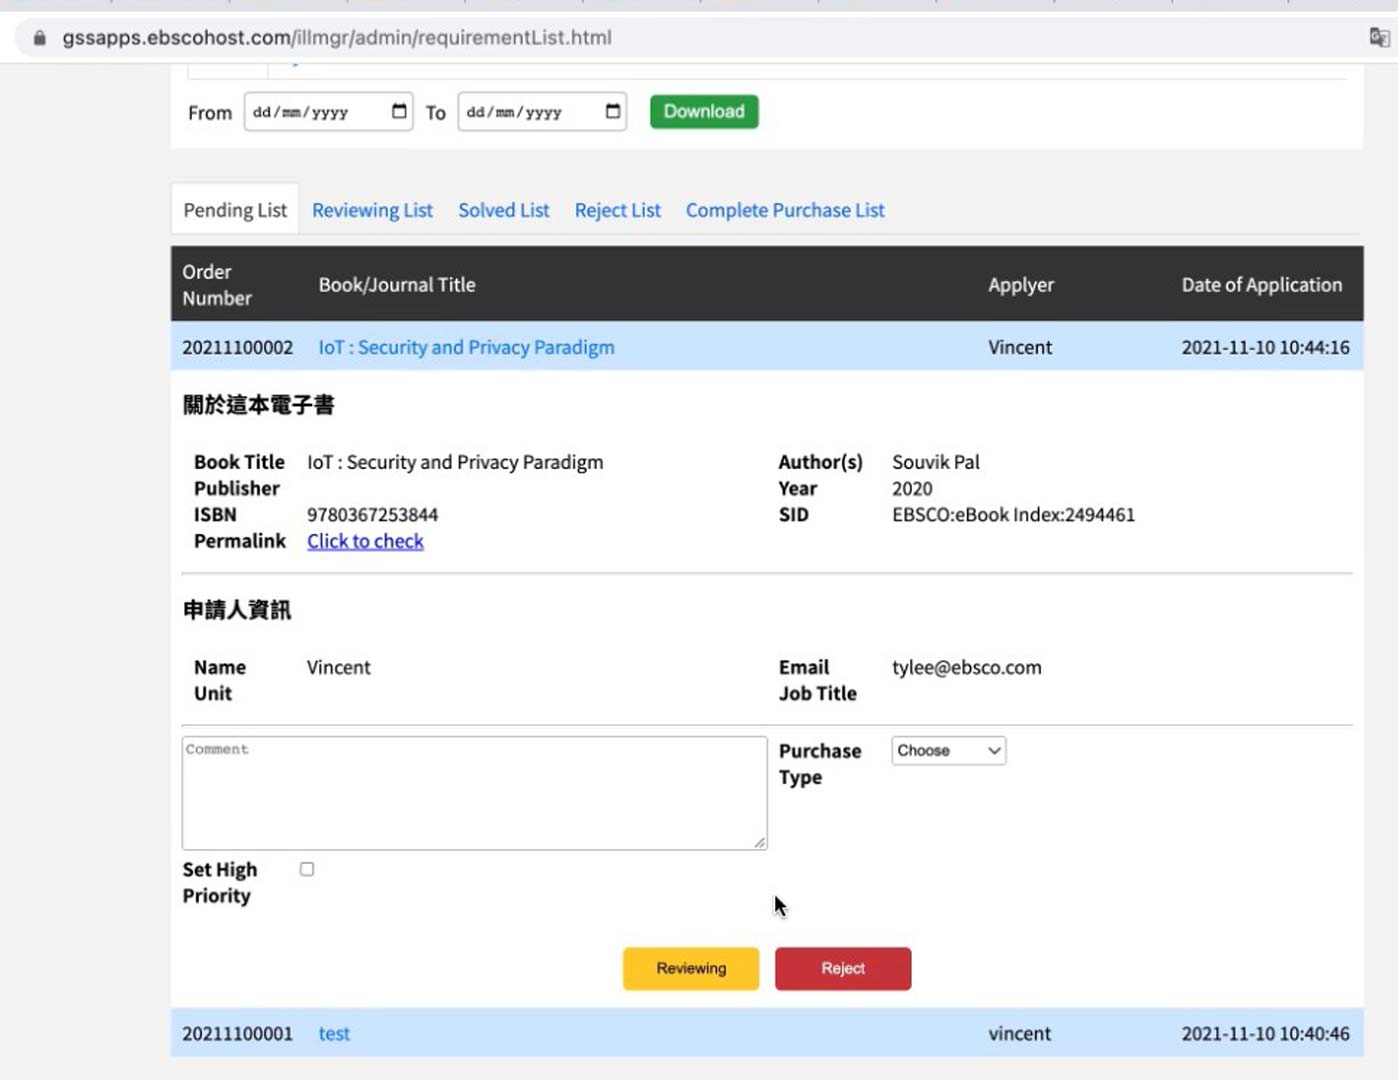Click the padlock icon in address bar
Screen dimensions: 1398x1080
pos(40,38)
